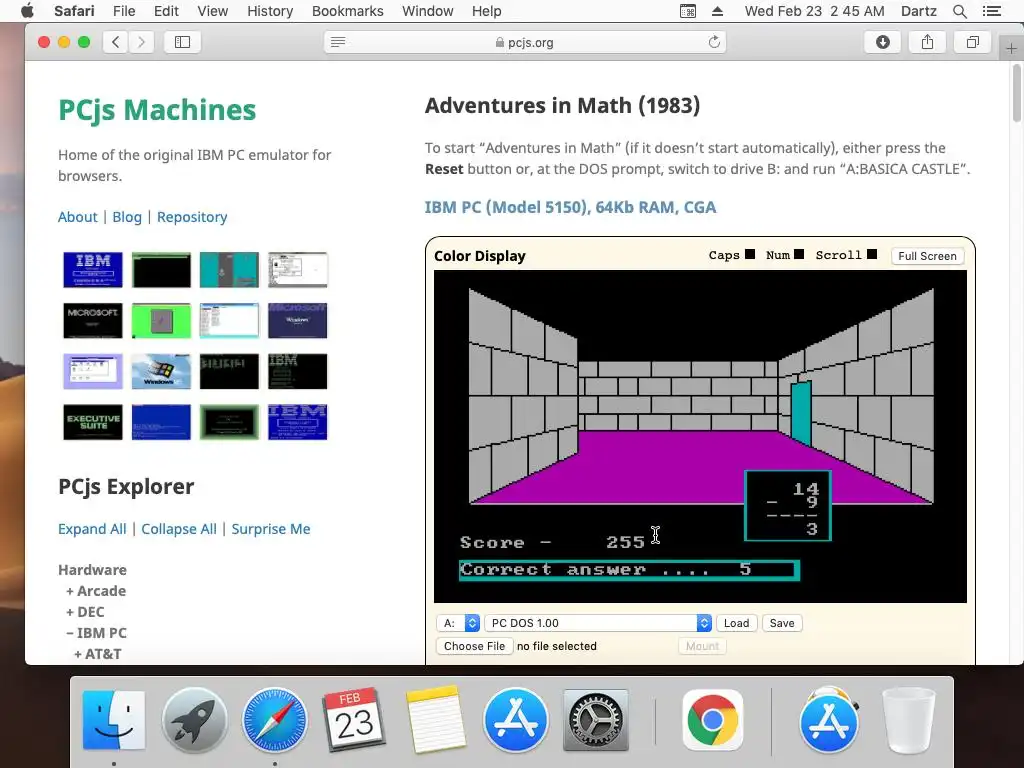Screen dimensions: 1024x768
Task: Open Calendar in the Dock
Action: (x=355, y=720)
